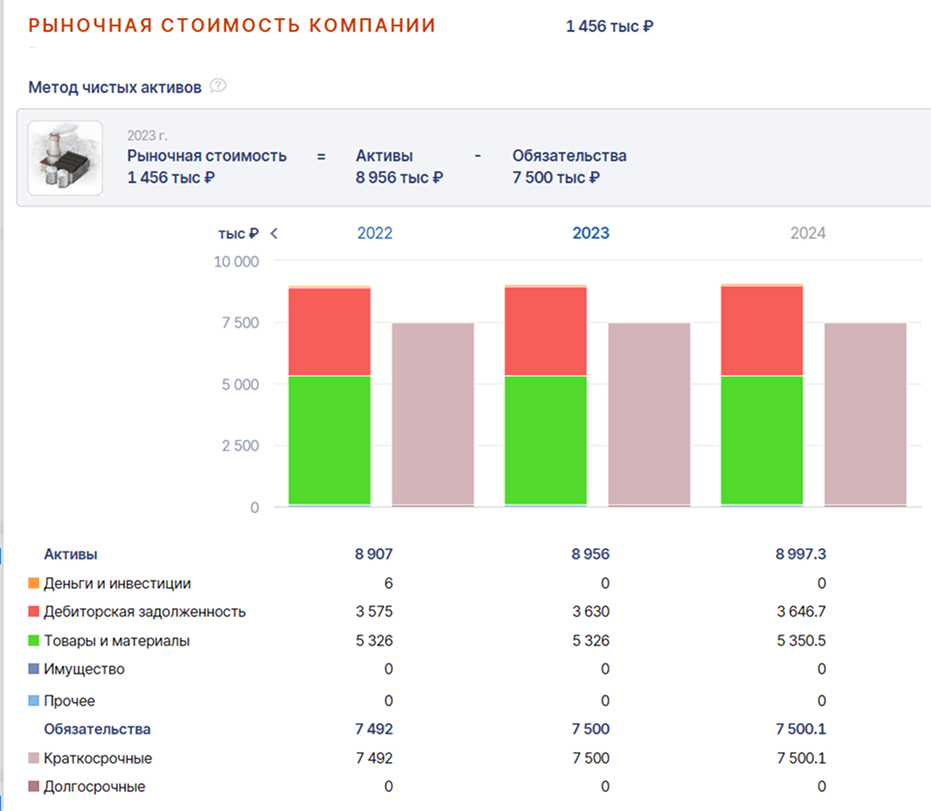Click the 3 575 receivables value
The height and width of the screenshot is (811, 931).
[x=374, y=612]
